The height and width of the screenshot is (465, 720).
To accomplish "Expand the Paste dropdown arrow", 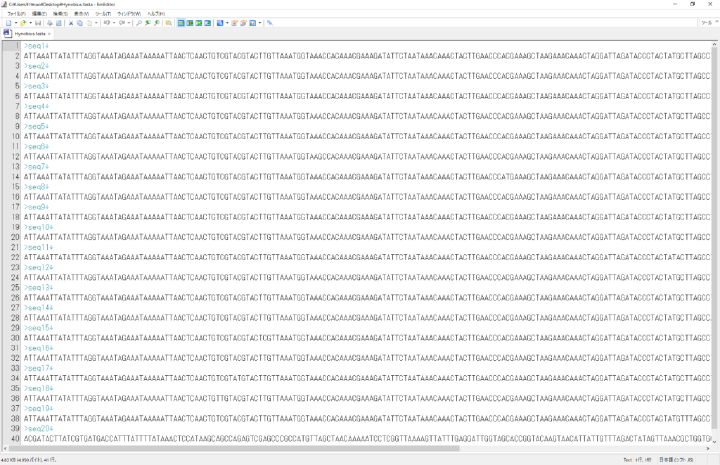I will coord(96,22).
